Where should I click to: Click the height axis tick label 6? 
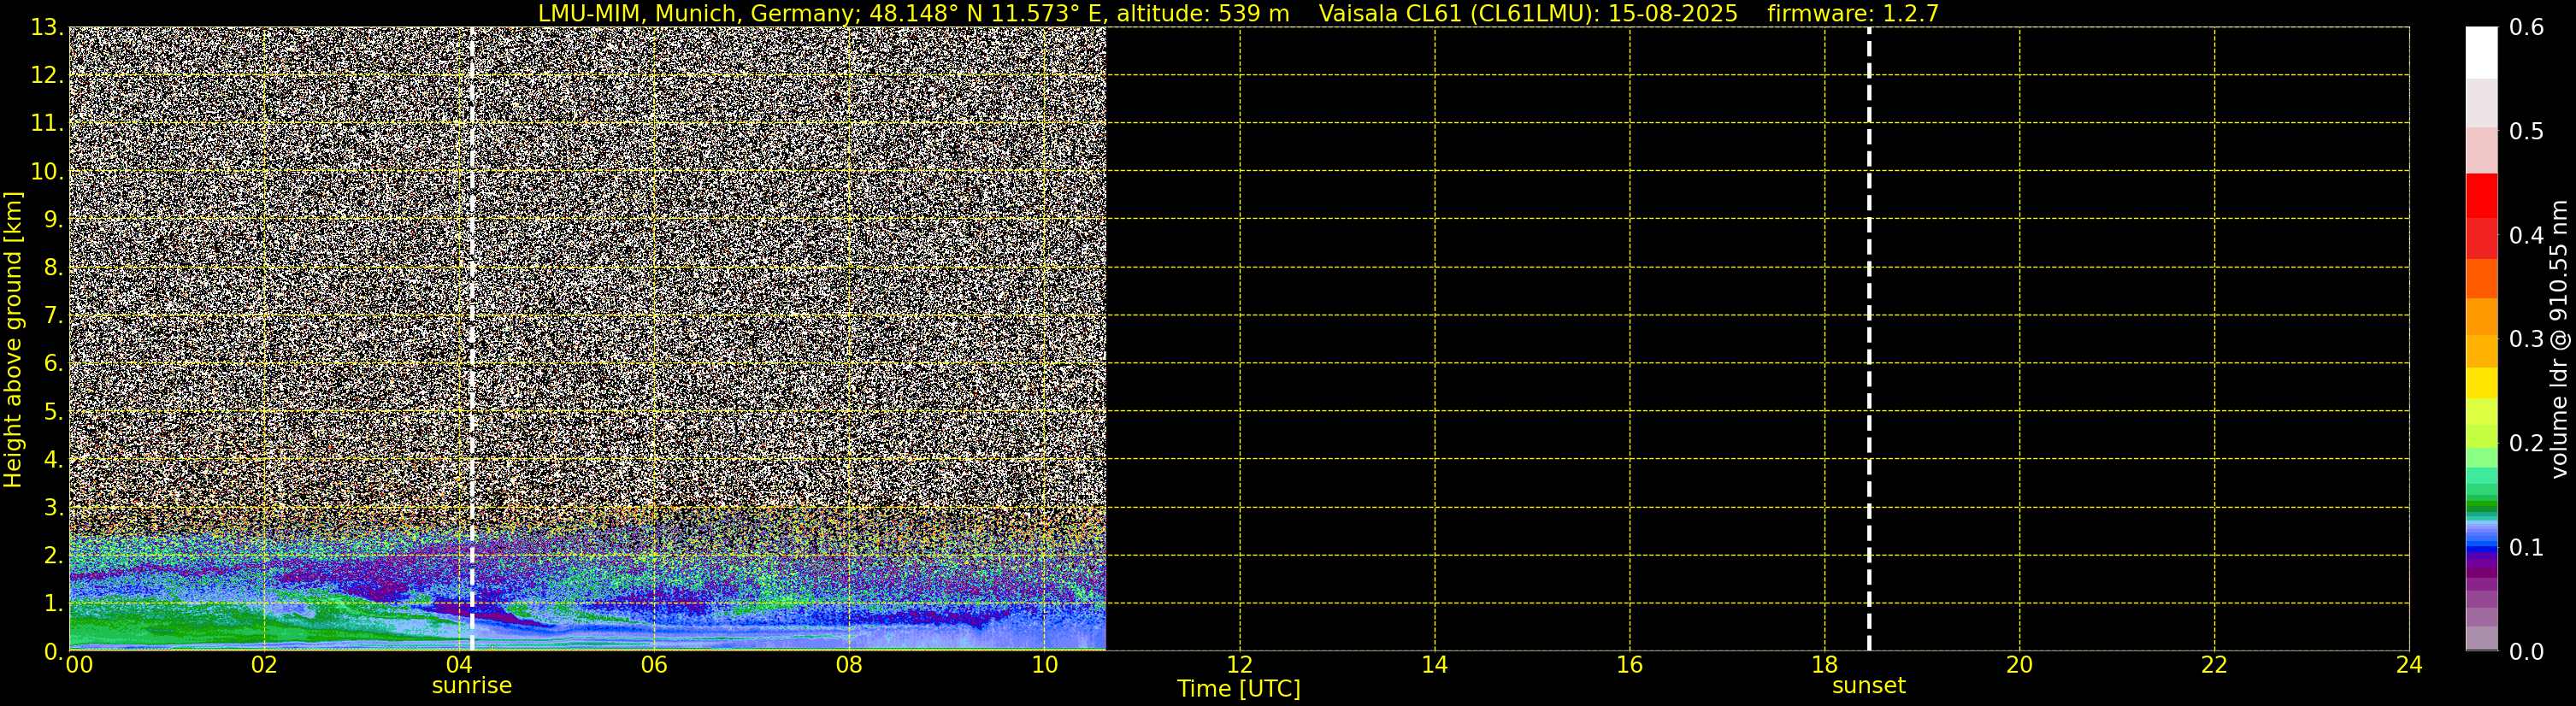[54, 363]
